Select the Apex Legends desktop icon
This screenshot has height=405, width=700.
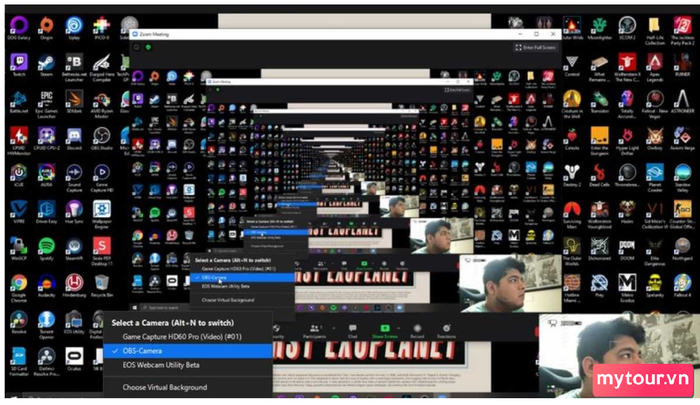click(x=655, y=67)
